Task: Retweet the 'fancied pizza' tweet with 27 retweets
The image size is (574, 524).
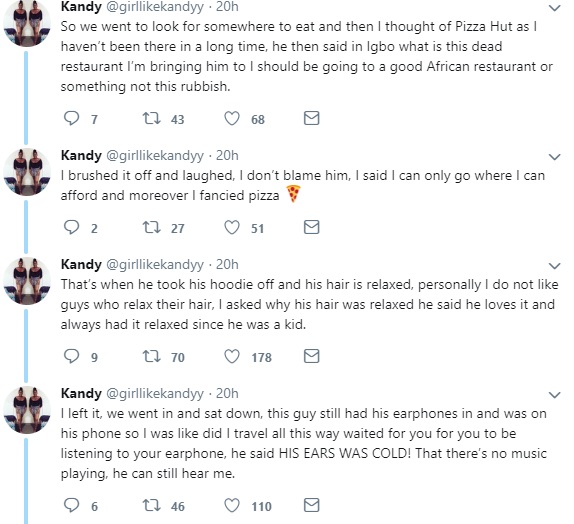Action: tap(151, 227)
